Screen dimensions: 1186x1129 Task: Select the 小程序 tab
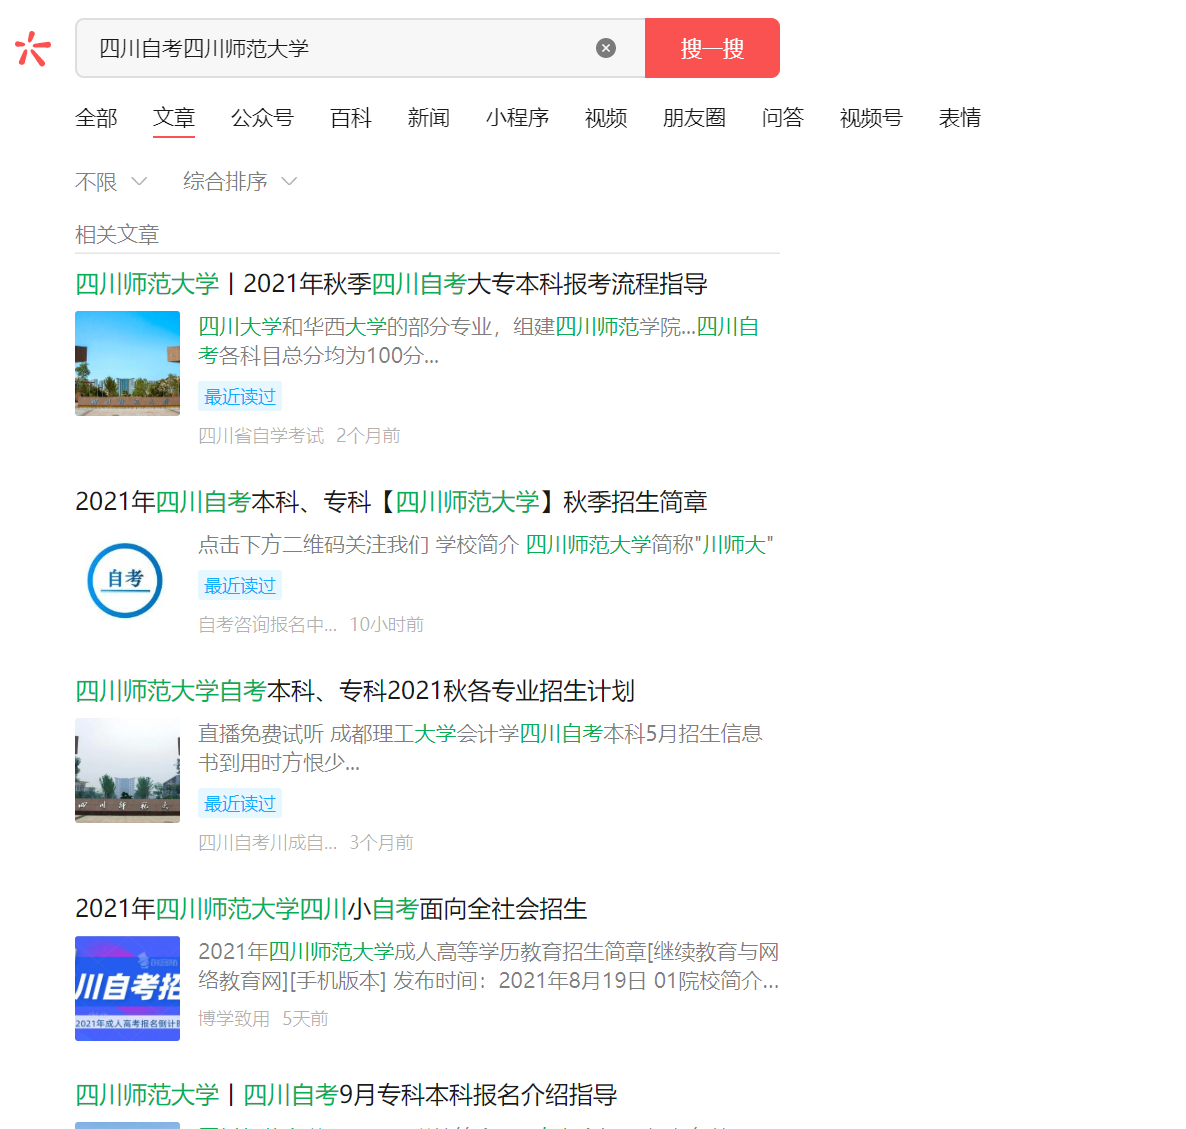(517, 118)
